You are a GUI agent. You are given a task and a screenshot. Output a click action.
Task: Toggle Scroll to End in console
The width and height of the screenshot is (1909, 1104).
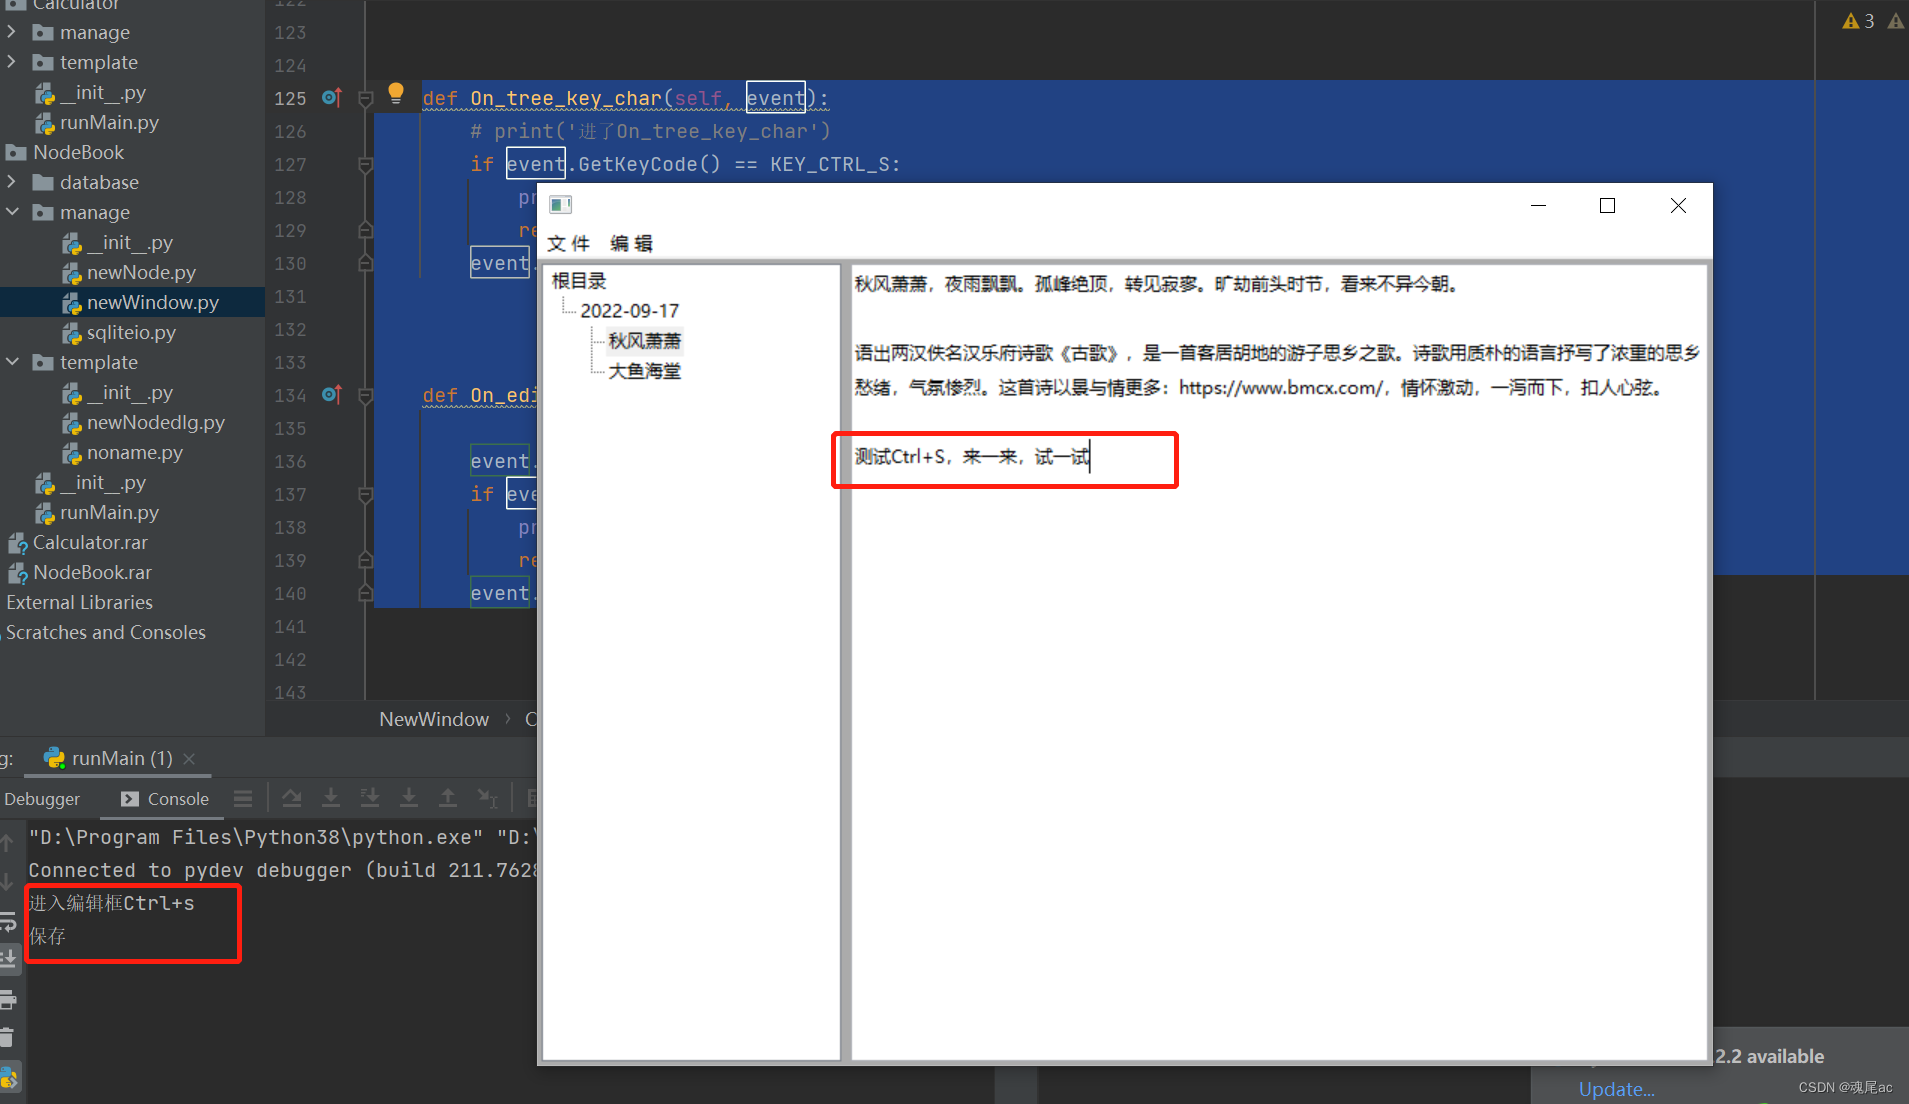point(8,958)
